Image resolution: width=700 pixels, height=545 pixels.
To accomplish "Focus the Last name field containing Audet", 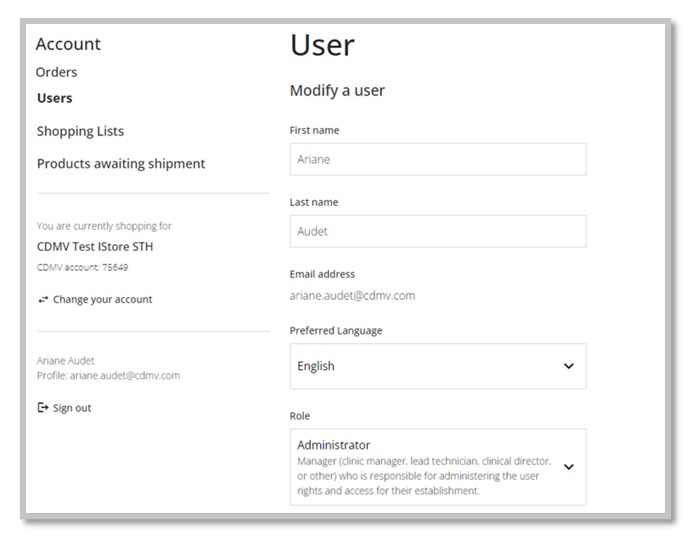I will pos(437,231).
